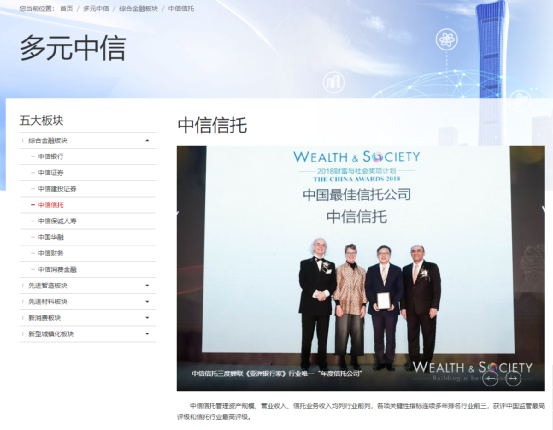Select 中信财务 in the sidebar

[51, 253]
